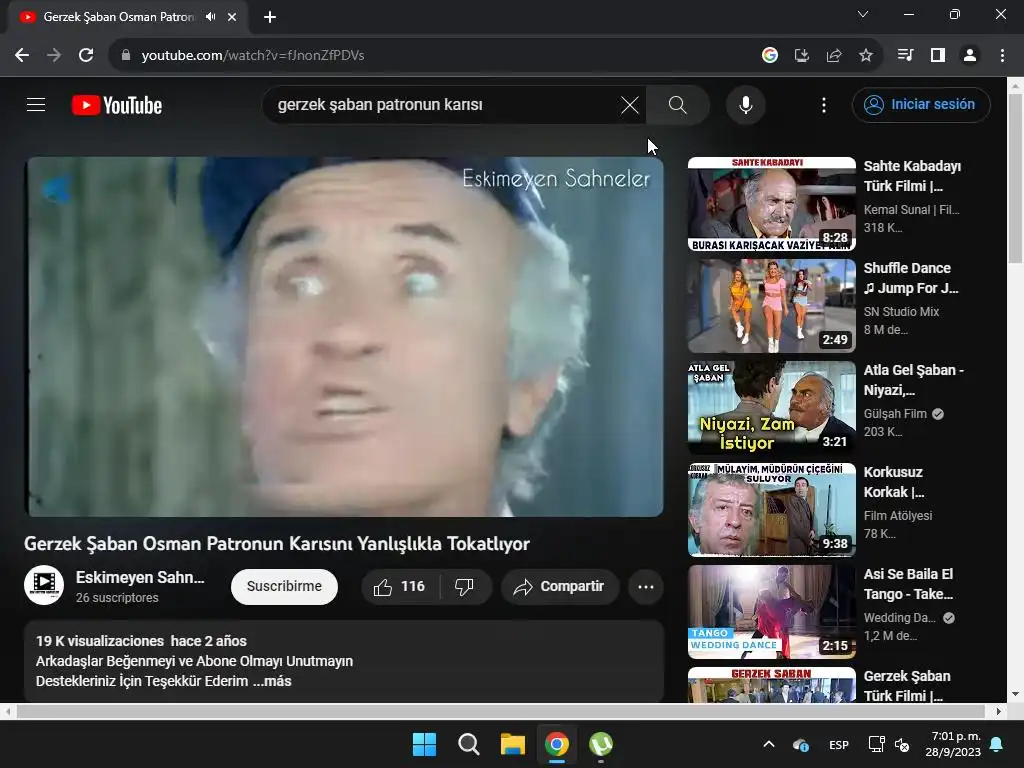1024x768 pixels.
Task: Open Eskimeyen Sahn... channel name link
Action: [140, 577]
